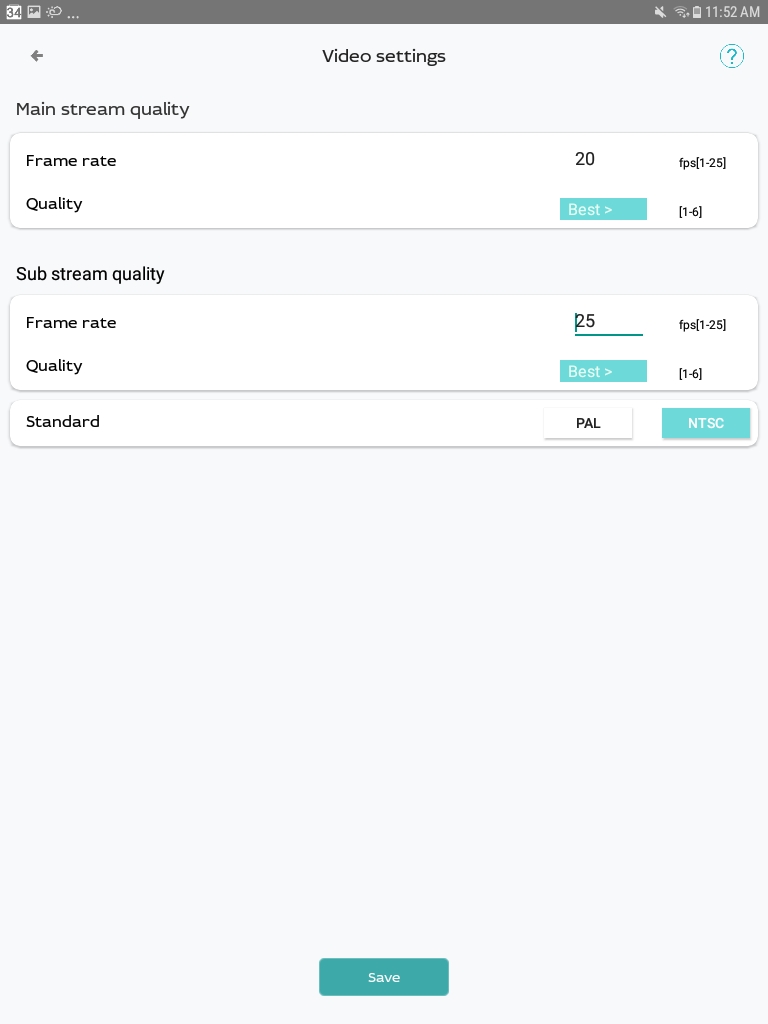Save the video settings
Viewport: 768px width, 1024px height.
[384, 977]
